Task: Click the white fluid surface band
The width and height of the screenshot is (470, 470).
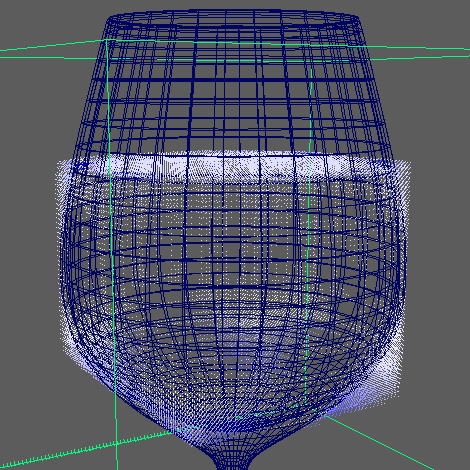Action: pyautogui.click(x=233, y=166)
